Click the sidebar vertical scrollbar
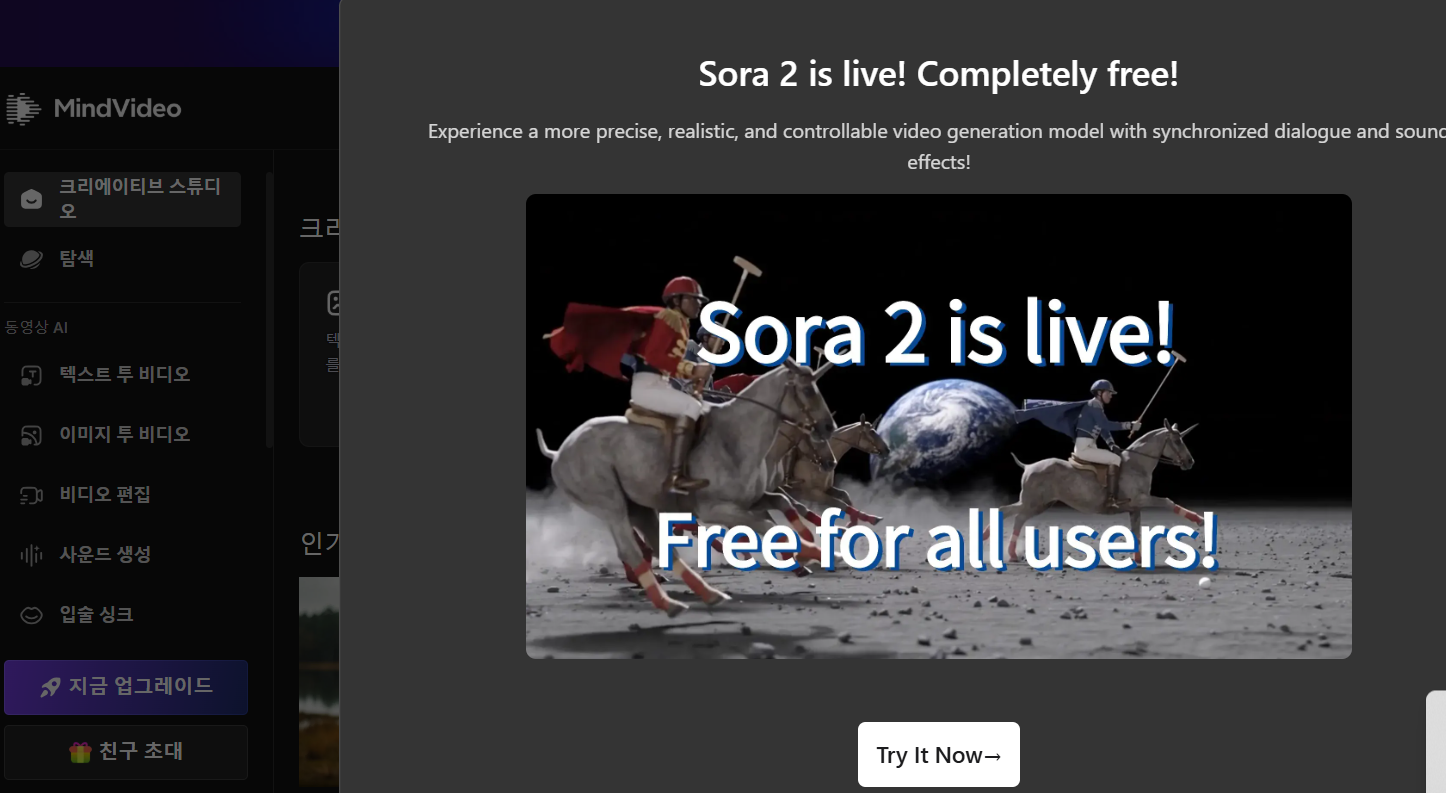The height and width of the screenshot is (793, 1446). point(269,310)
